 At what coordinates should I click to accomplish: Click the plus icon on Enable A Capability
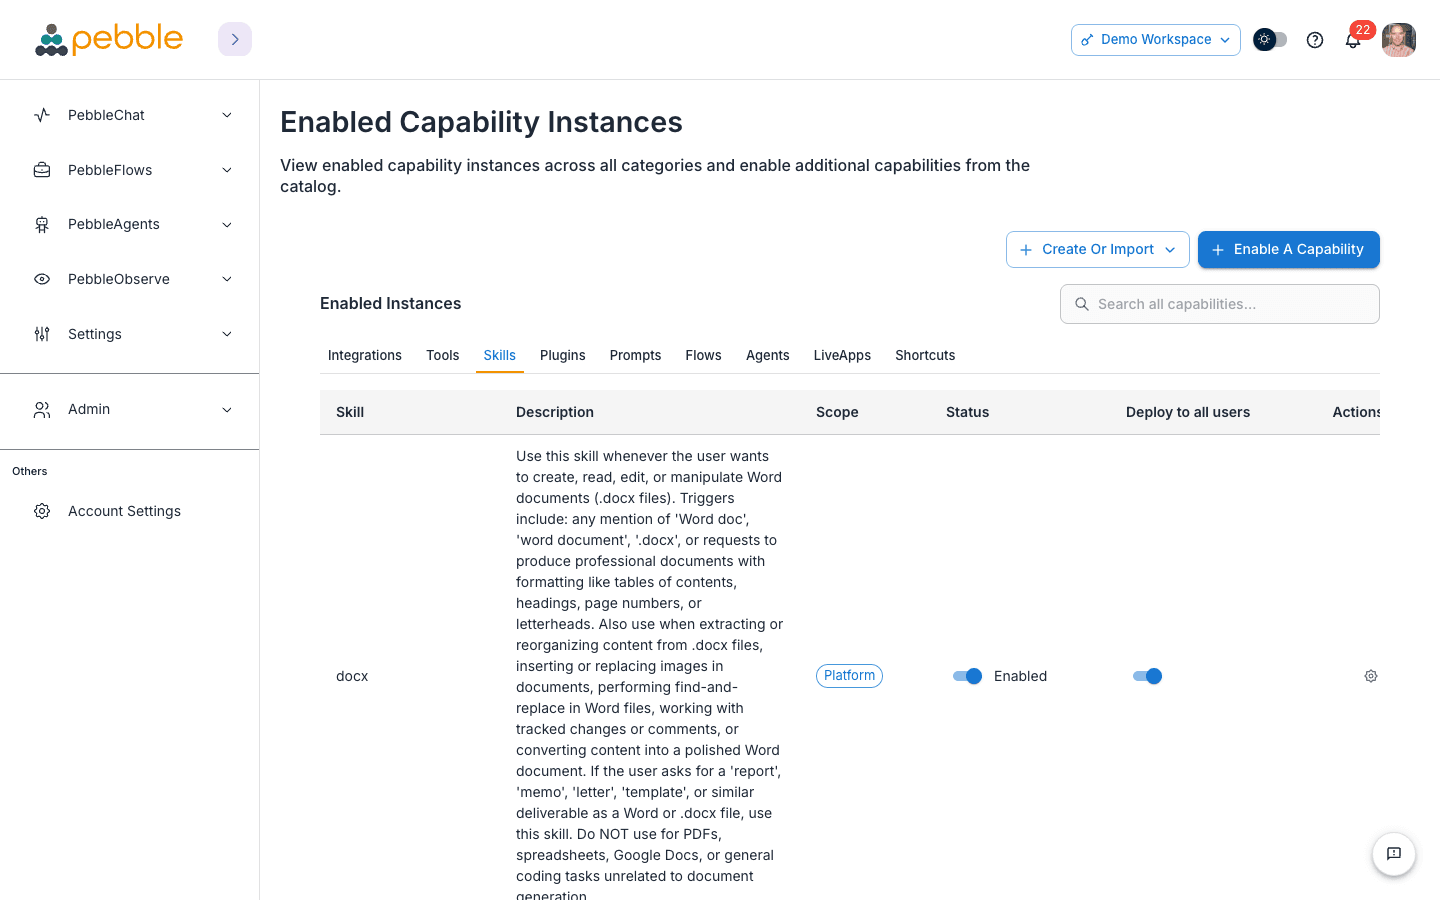(x=1218, y=250)
